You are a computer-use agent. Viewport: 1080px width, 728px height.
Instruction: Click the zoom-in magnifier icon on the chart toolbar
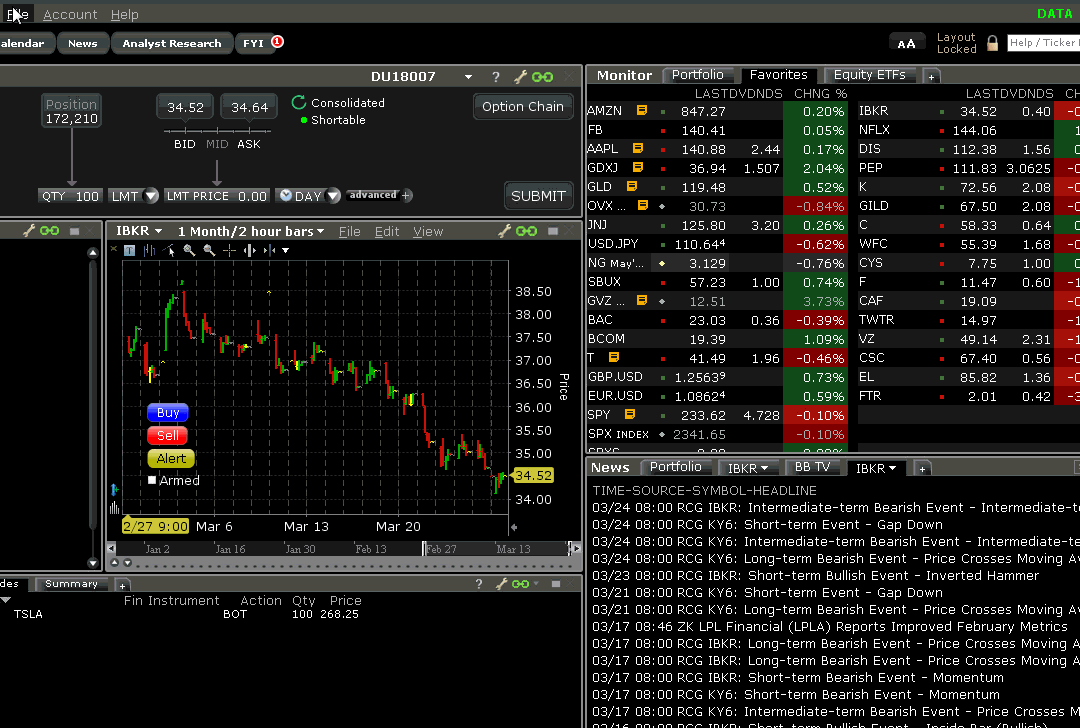pos(188,250)
